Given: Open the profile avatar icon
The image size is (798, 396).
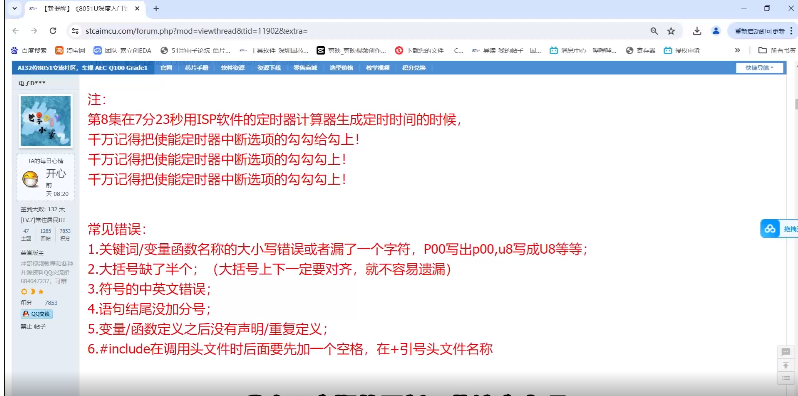Looking at the screenshot, I should pos(716,31).
